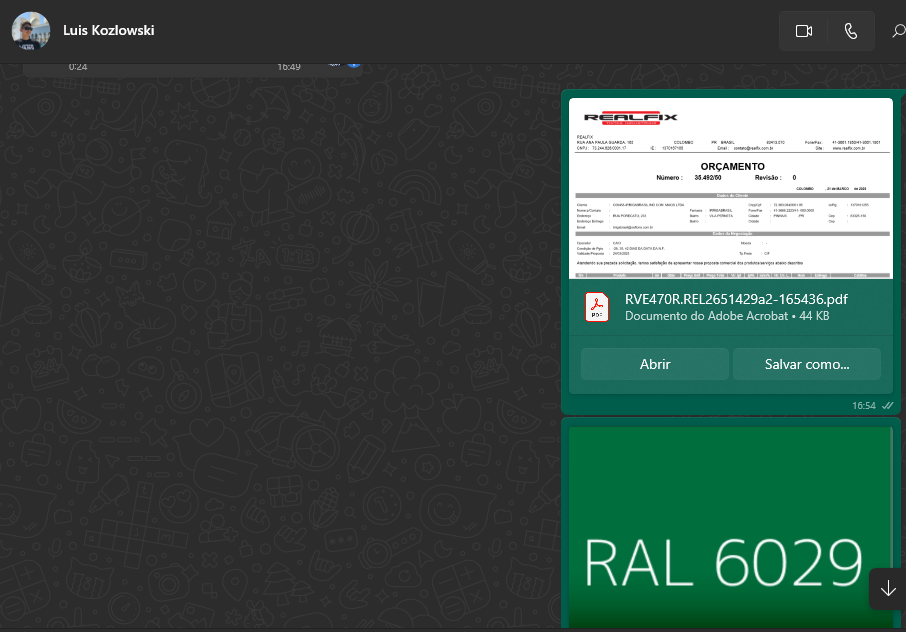This screenshot has height=632, width=906.
Task: Open contact info via Luis Kozlowski name
Action: [108, 31]
